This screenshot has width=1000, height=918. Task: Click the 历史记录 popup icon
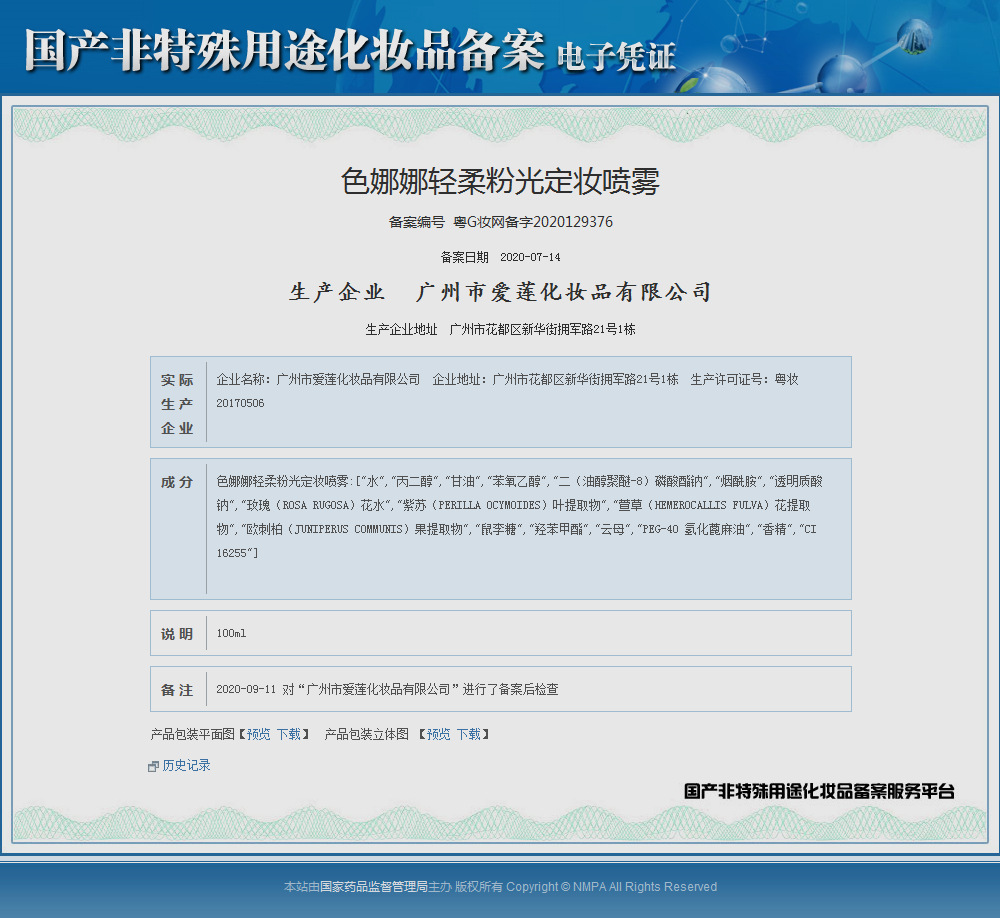153,766
